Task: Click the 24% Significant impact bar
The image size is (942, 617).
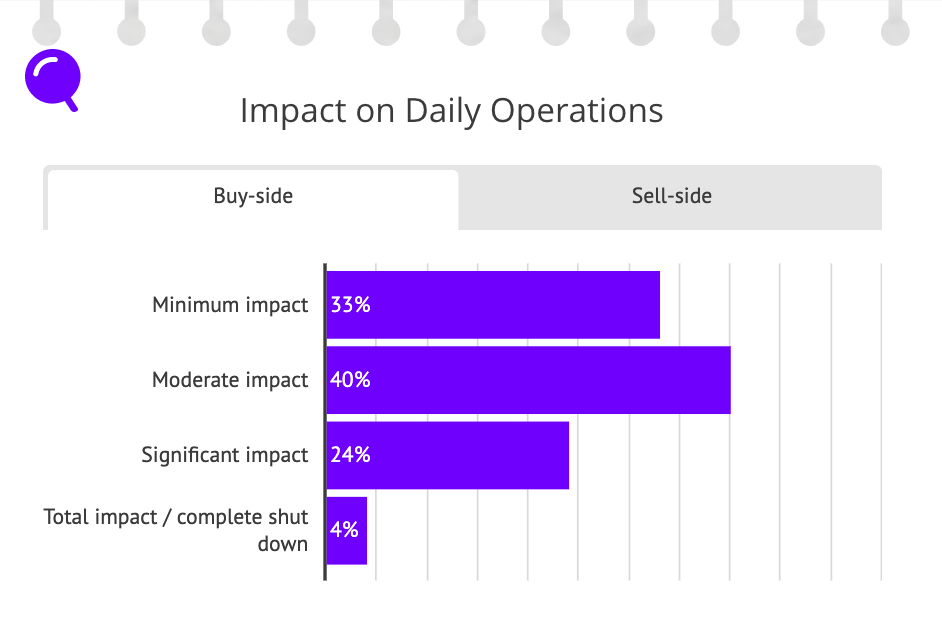Action: (x=448, y=455)
